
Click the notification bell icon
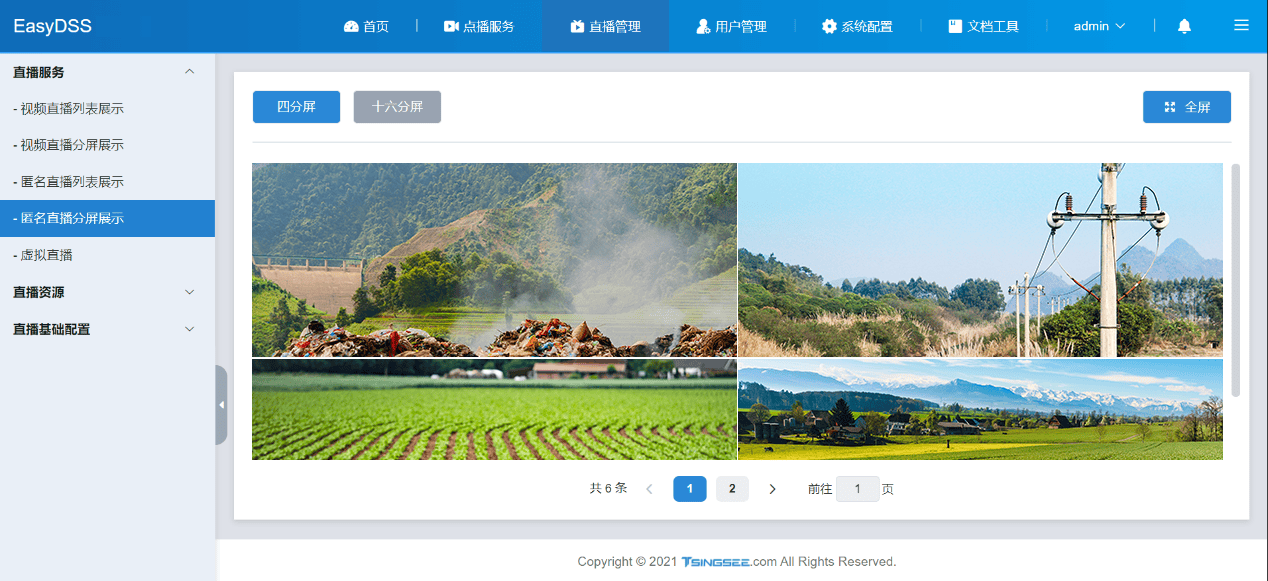coord(1184,26)
